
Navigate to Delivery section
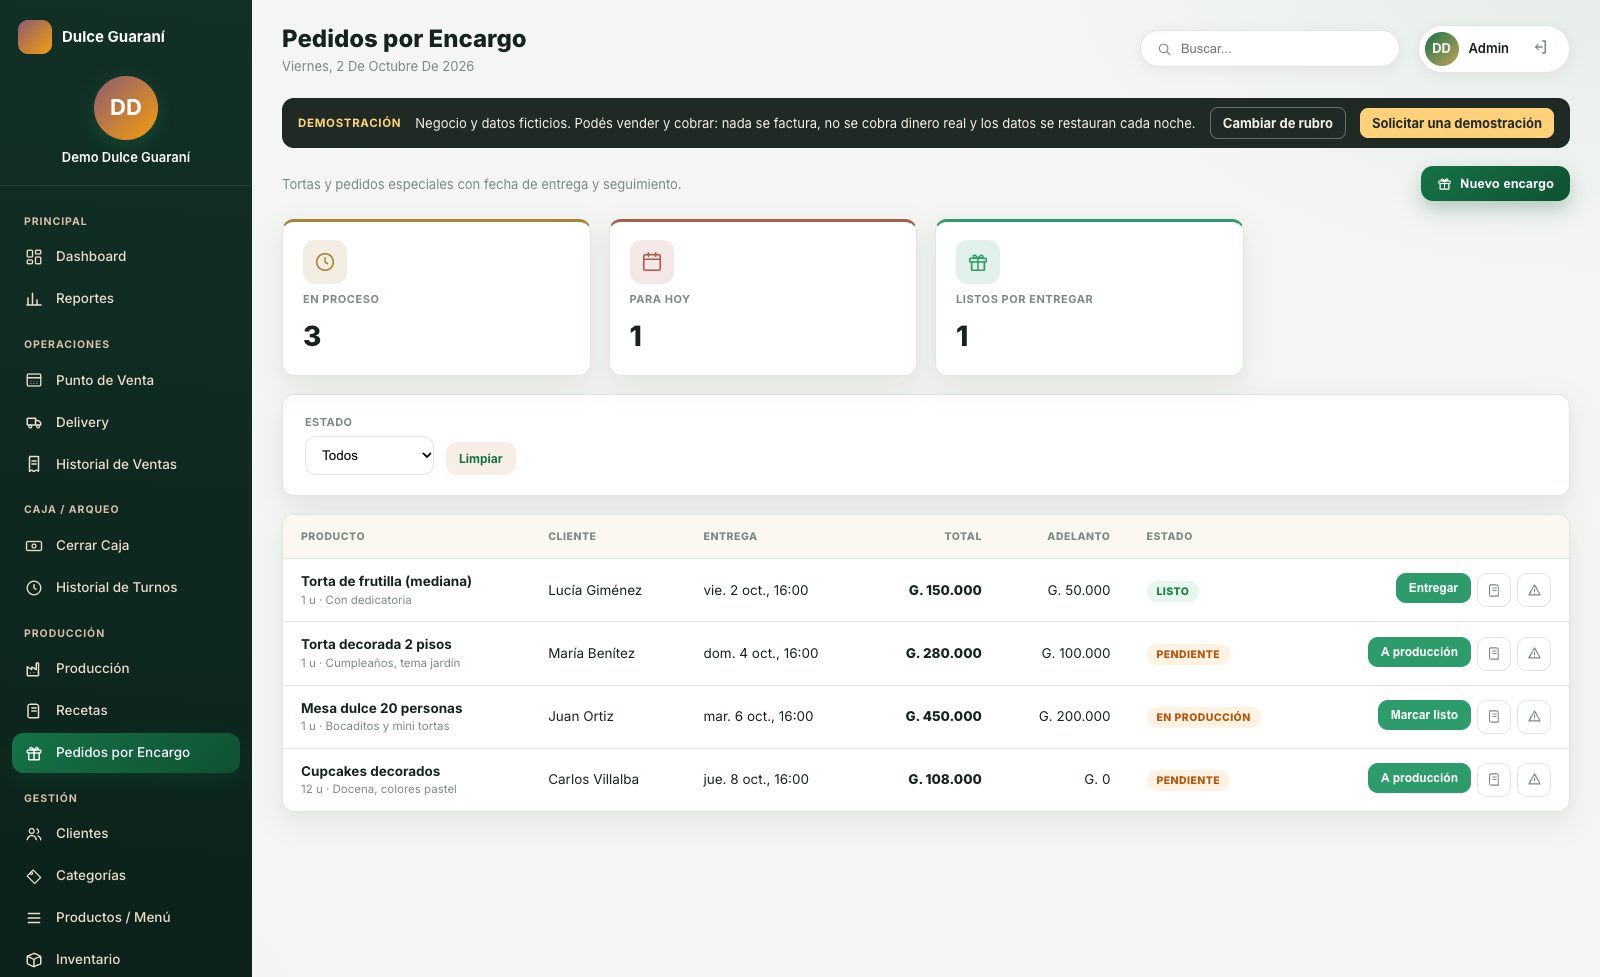(126, 422)
